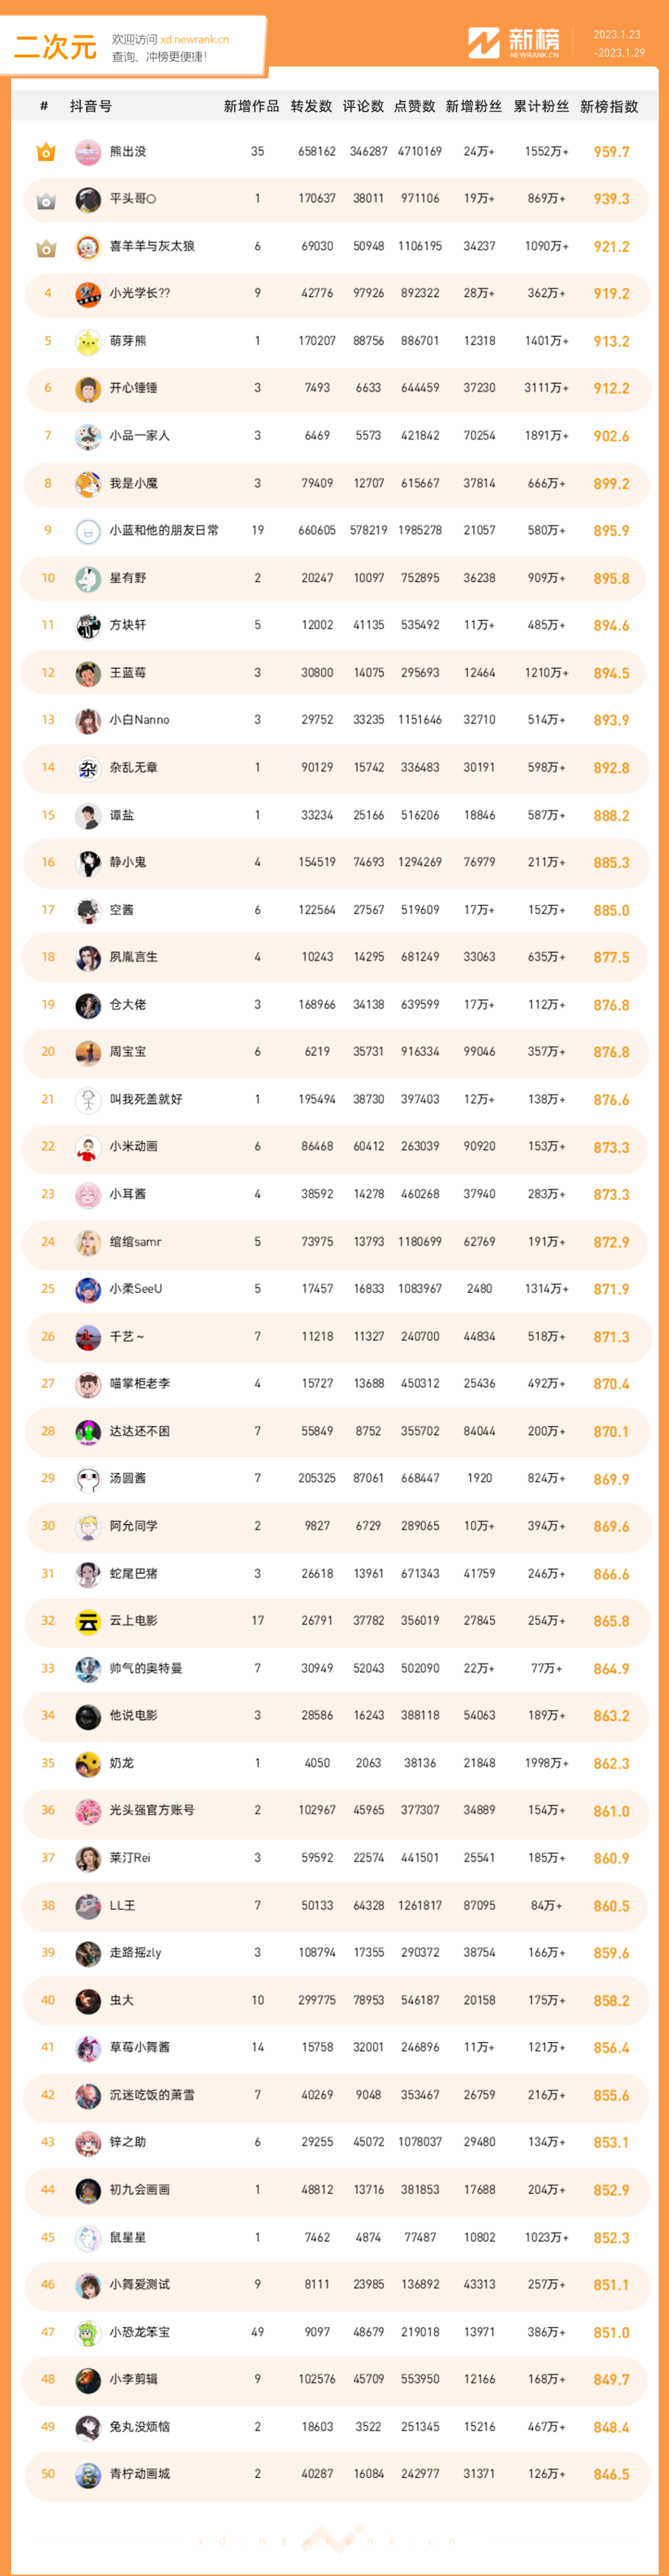
Task: Click the silver crown rank-two icon
Action: [46, 200]
